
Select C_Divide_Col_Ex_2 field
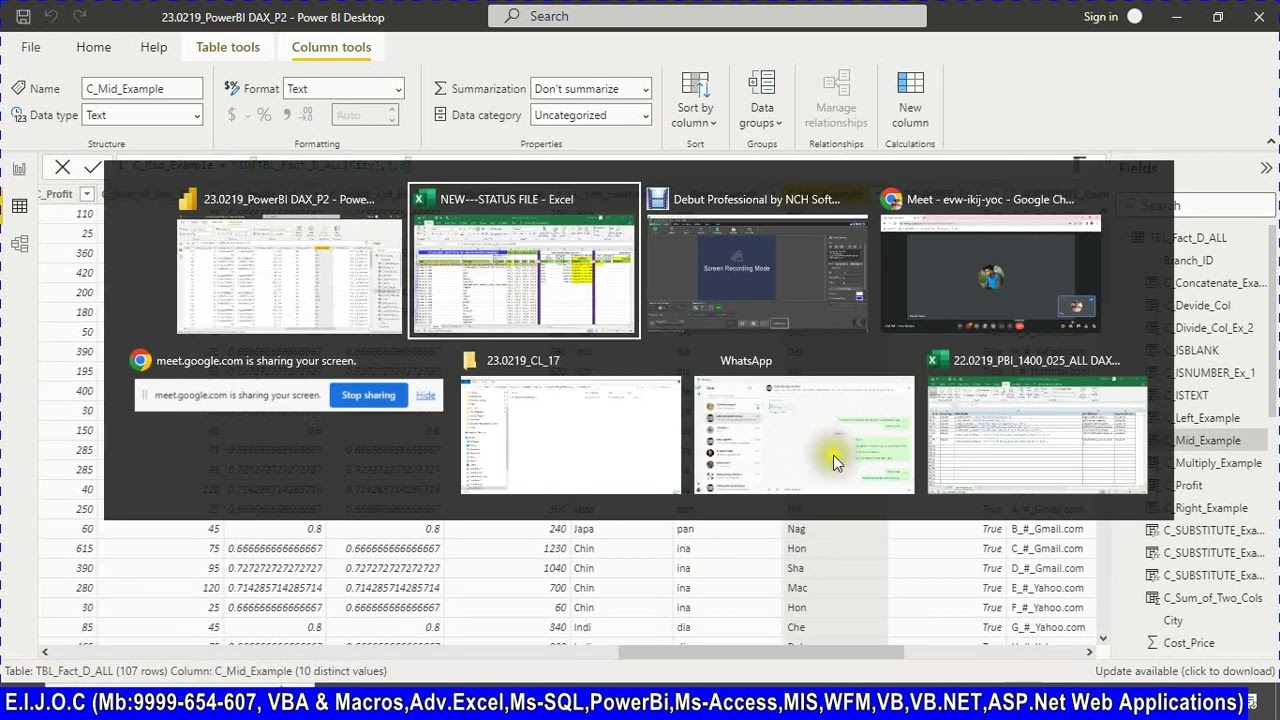coord(1208,328)
